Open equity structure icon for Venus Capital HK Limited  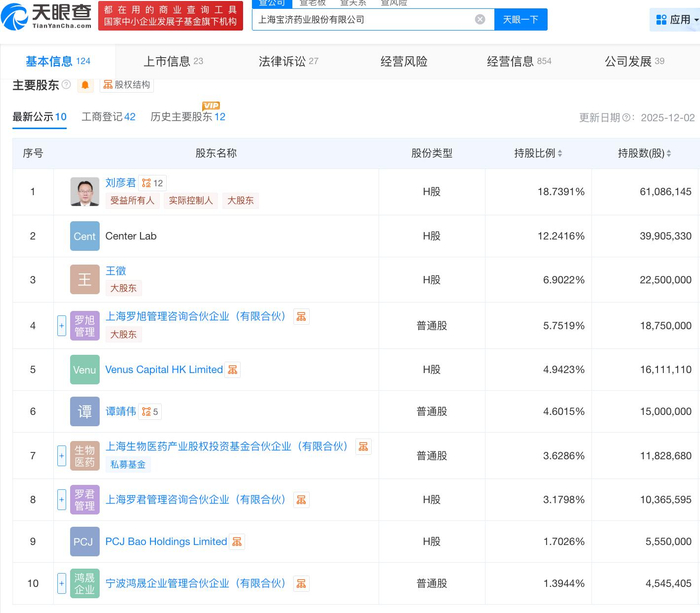pos(233,370)
